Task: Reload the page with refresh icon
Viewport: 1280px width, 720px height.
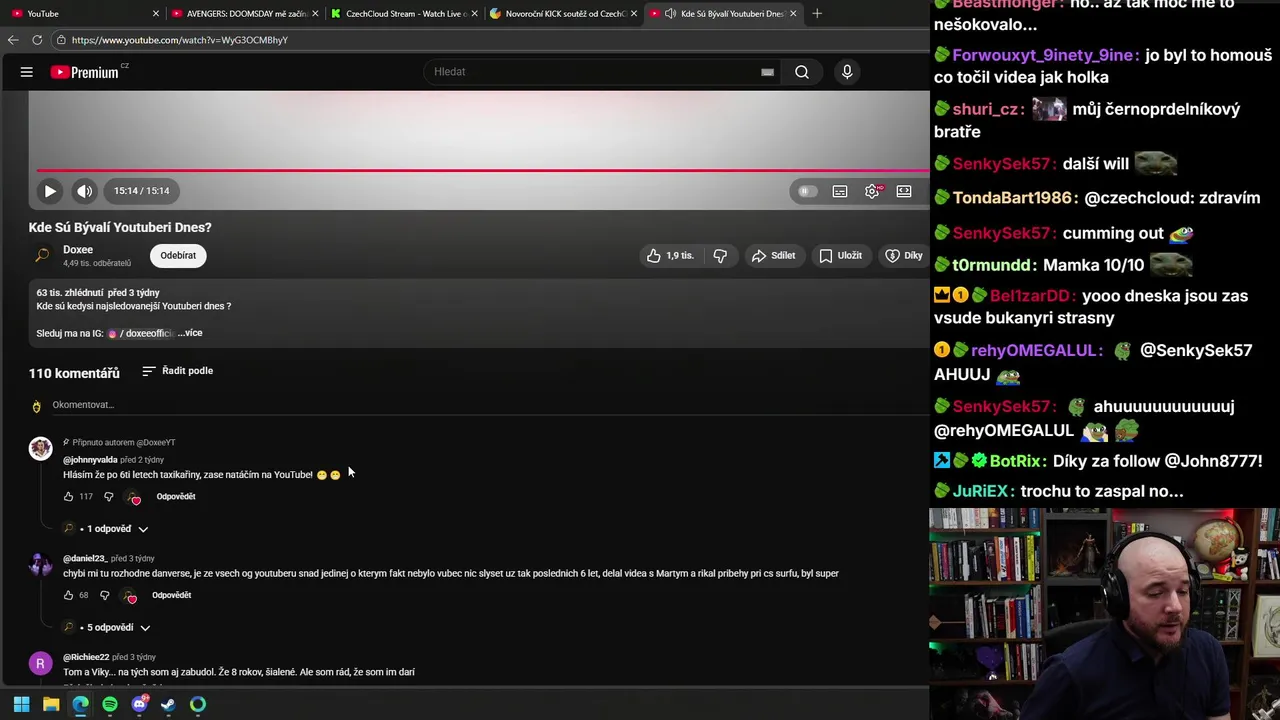Action: click(x=37, y=40)
